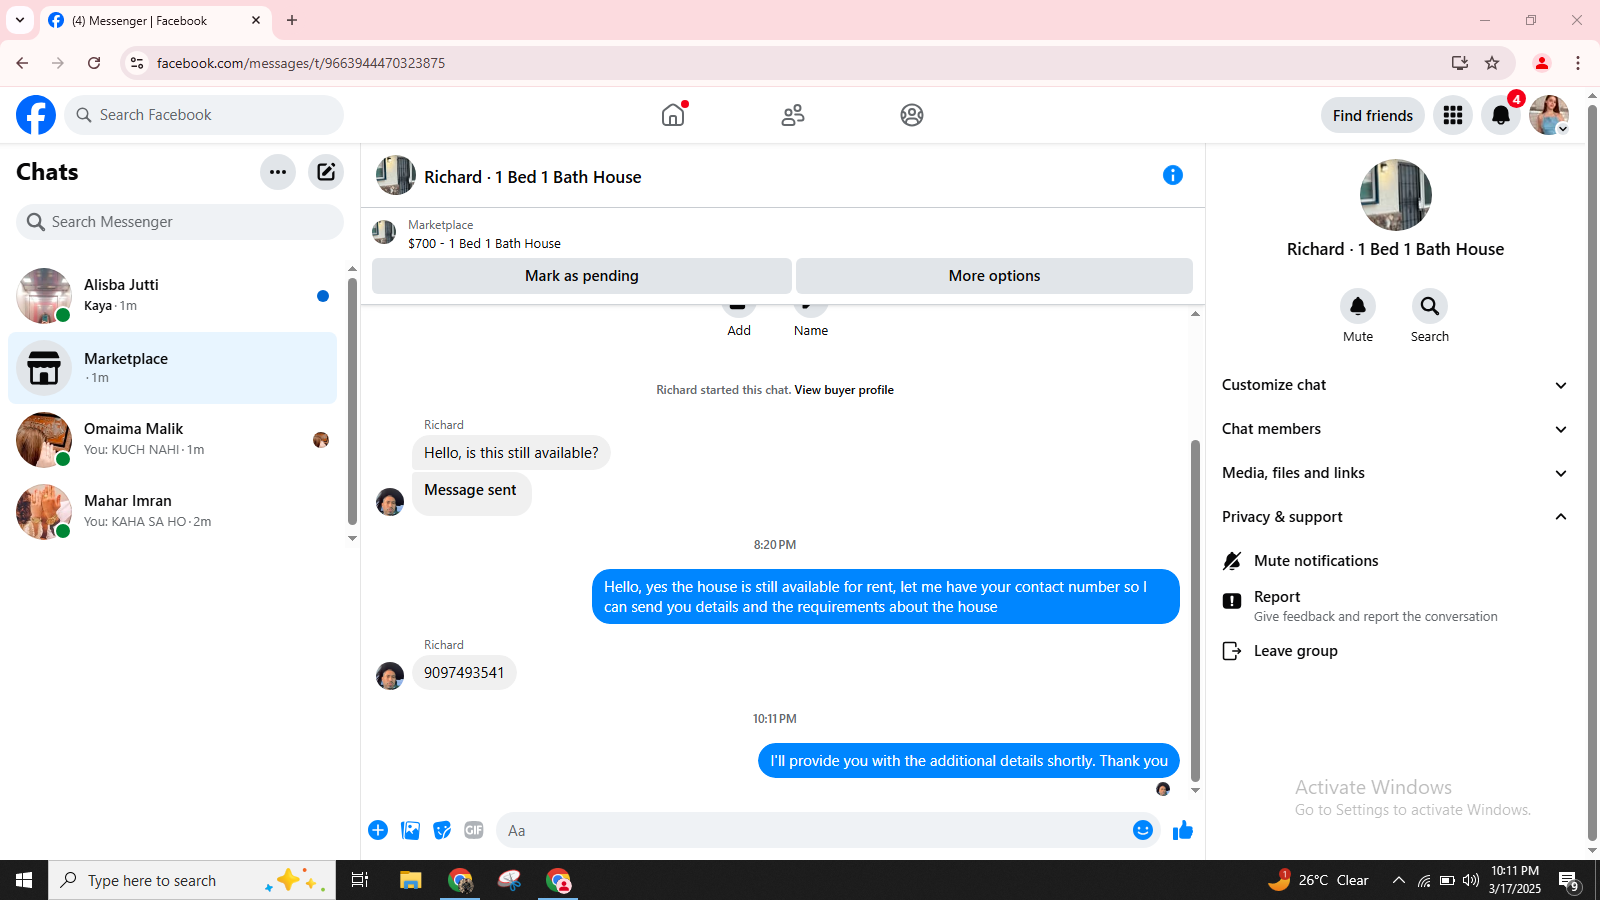Expand Chat members section
Viewport: 1600px width, 900px height.
coord(1395,429)
